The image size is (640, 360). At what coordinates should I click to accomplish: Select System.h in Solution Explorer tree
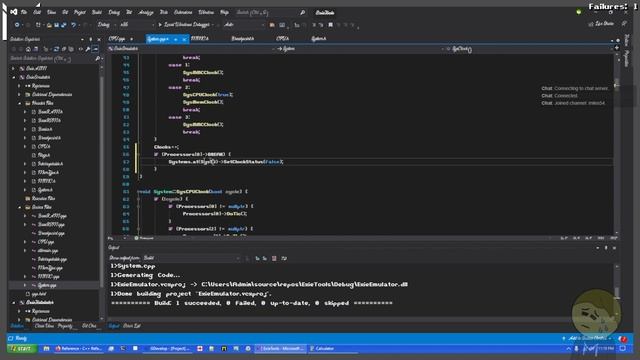45,190
